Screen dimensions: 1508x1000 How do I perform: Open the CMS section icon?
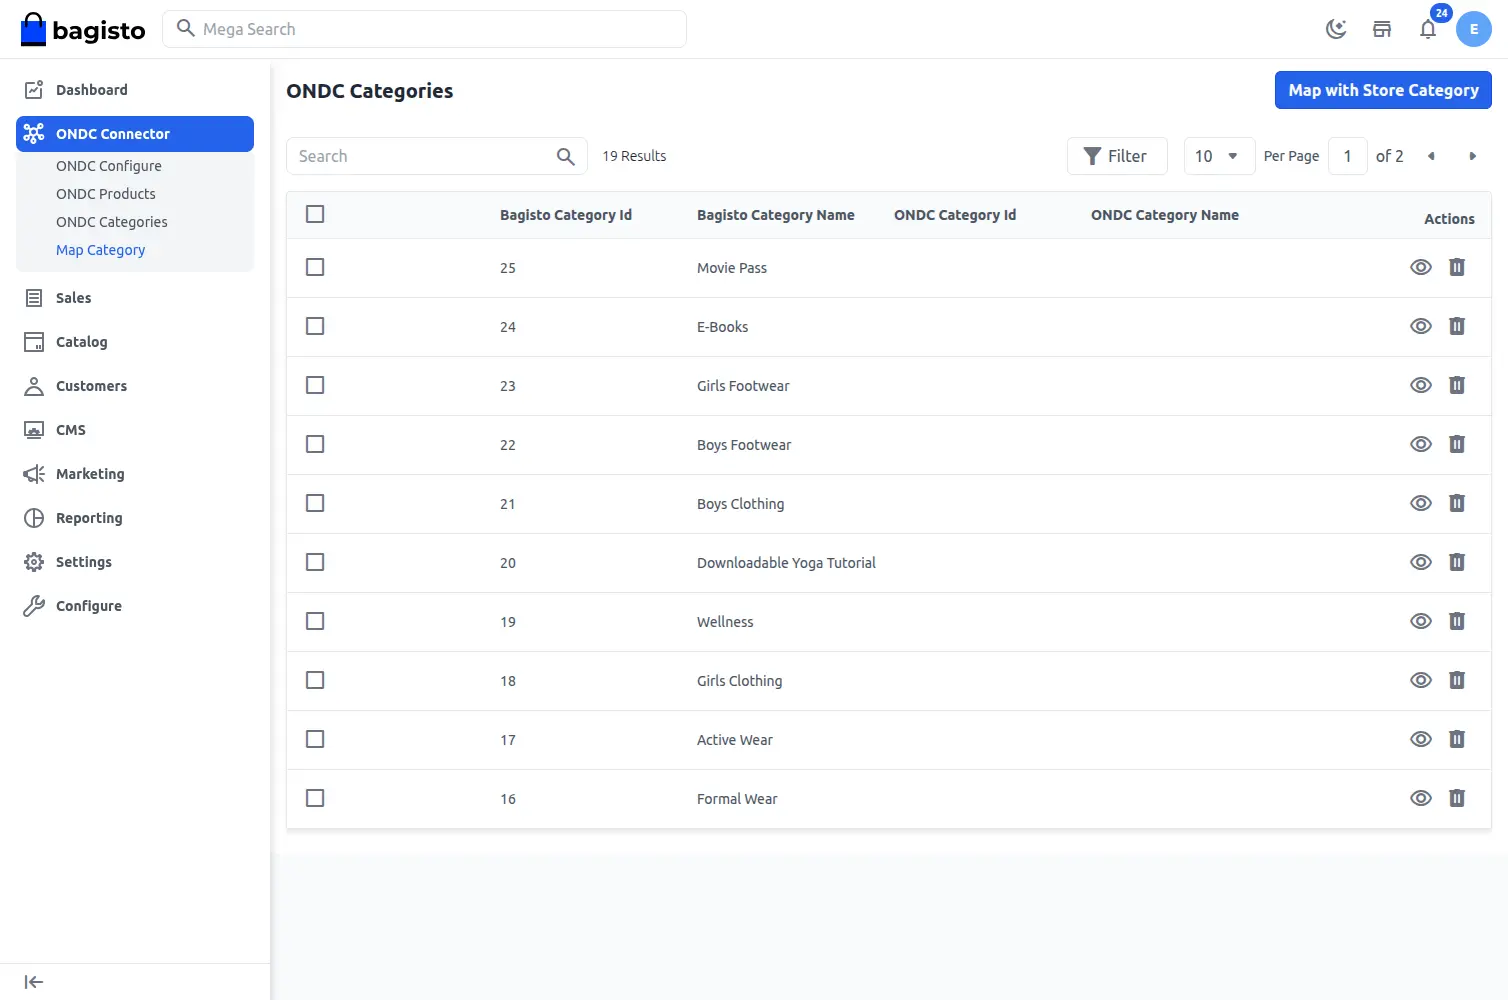[33, 429]
